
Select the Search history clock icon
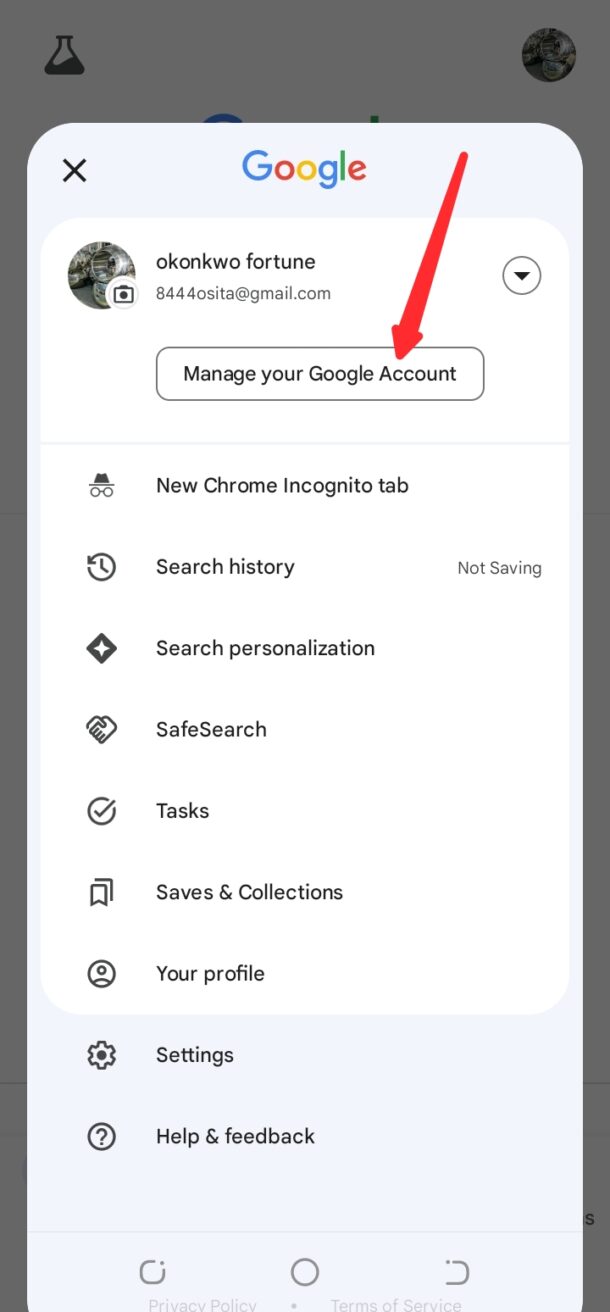101,567
